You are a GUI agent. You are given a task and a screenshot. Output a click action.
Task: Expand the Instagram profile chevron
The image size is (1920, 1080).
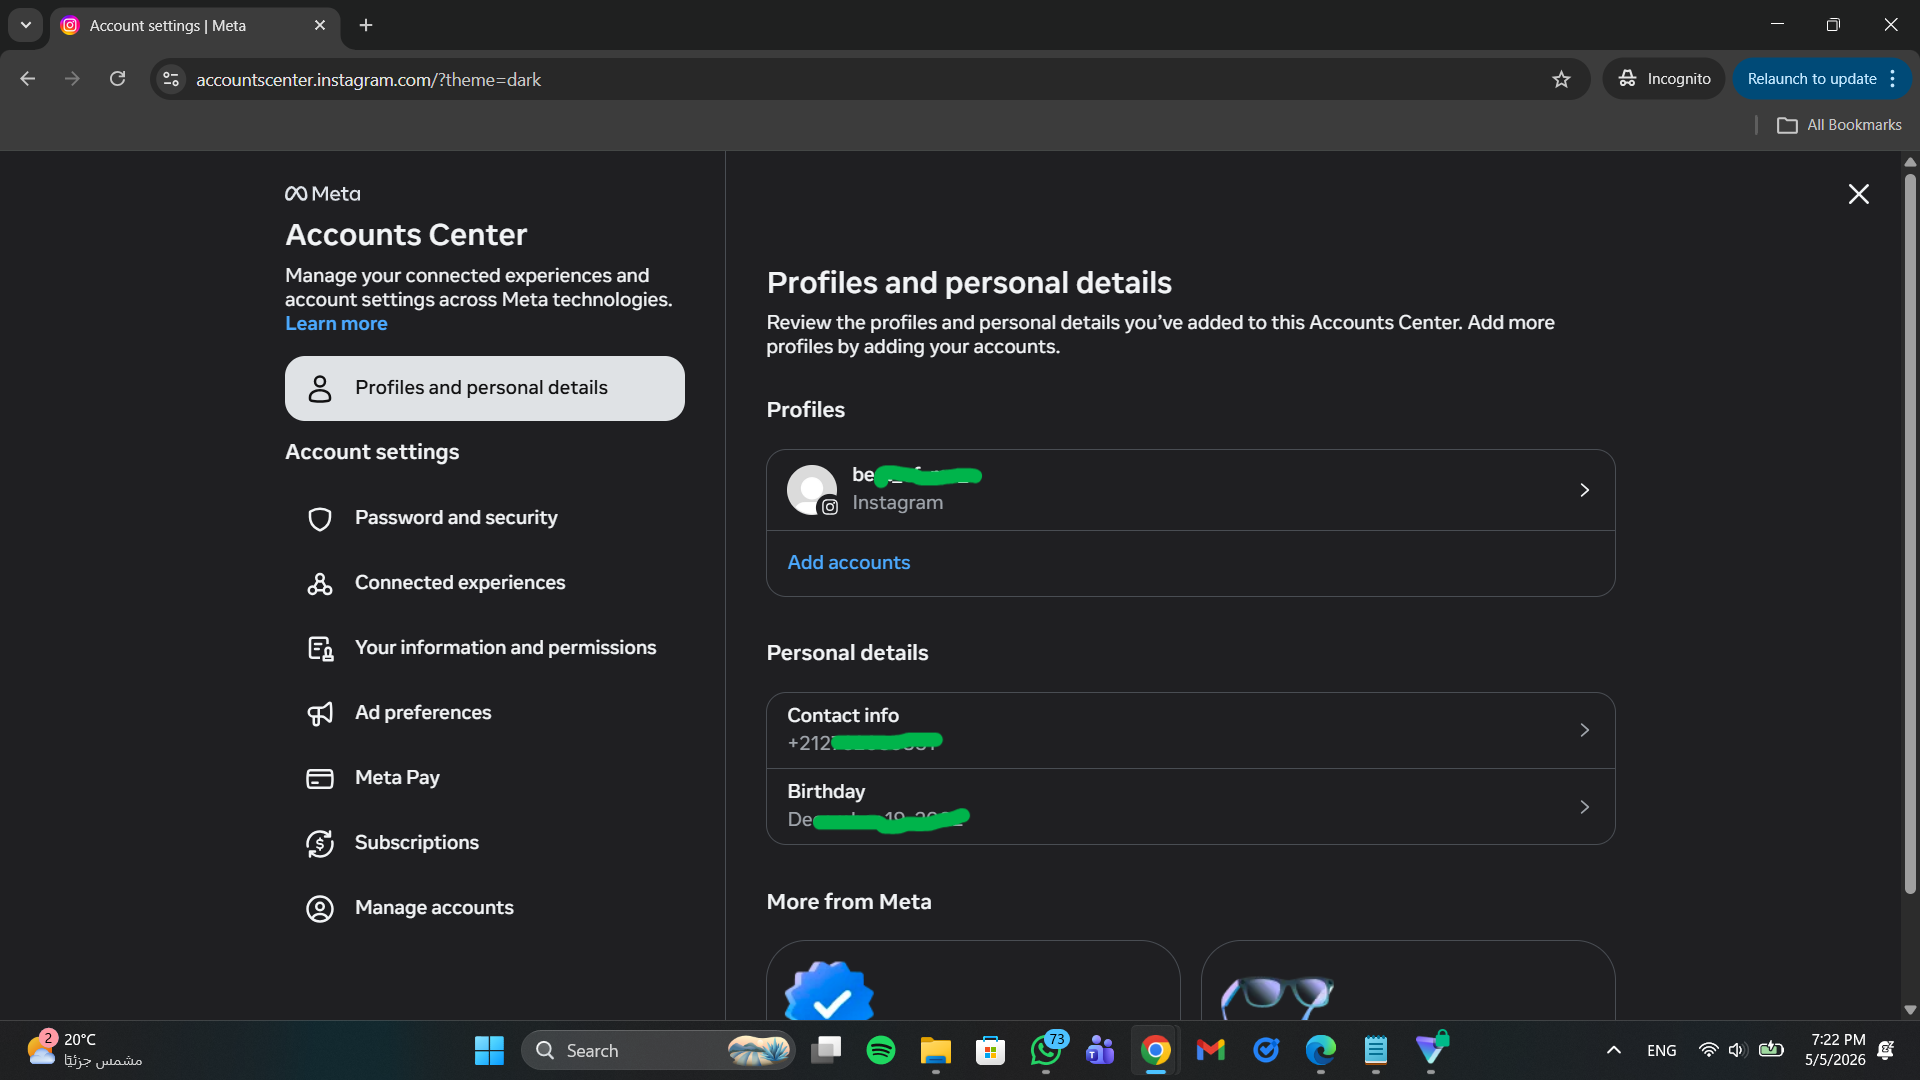pyautogui.click(x=1584, y=490)
